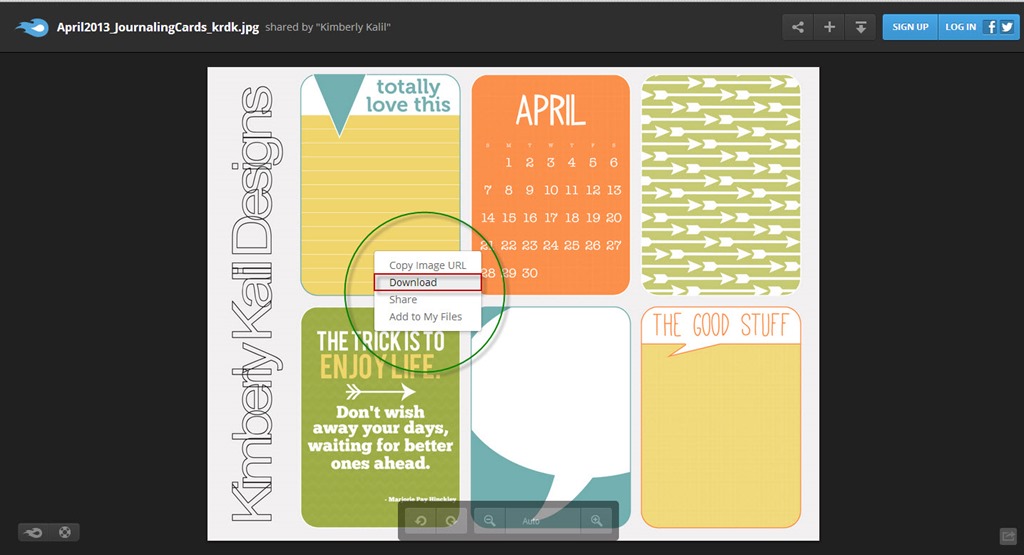Click the plus icon to add file
Screen dimensions: 1024x555
tap(829, 27)
